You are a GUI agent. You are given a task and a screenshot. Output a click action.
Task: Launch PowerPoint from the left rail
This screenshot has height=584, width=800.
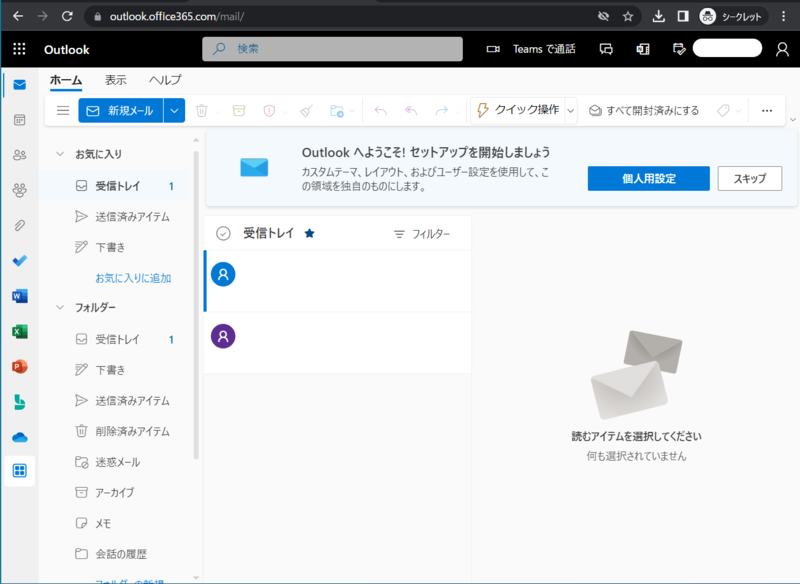[x=19, y=367]
